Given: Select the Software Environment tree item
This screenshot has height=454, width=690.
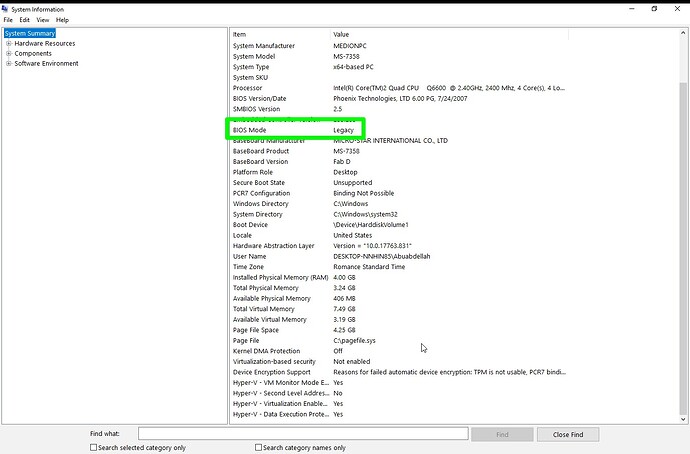Looking at the screenshot, I should tap(46, 63).
